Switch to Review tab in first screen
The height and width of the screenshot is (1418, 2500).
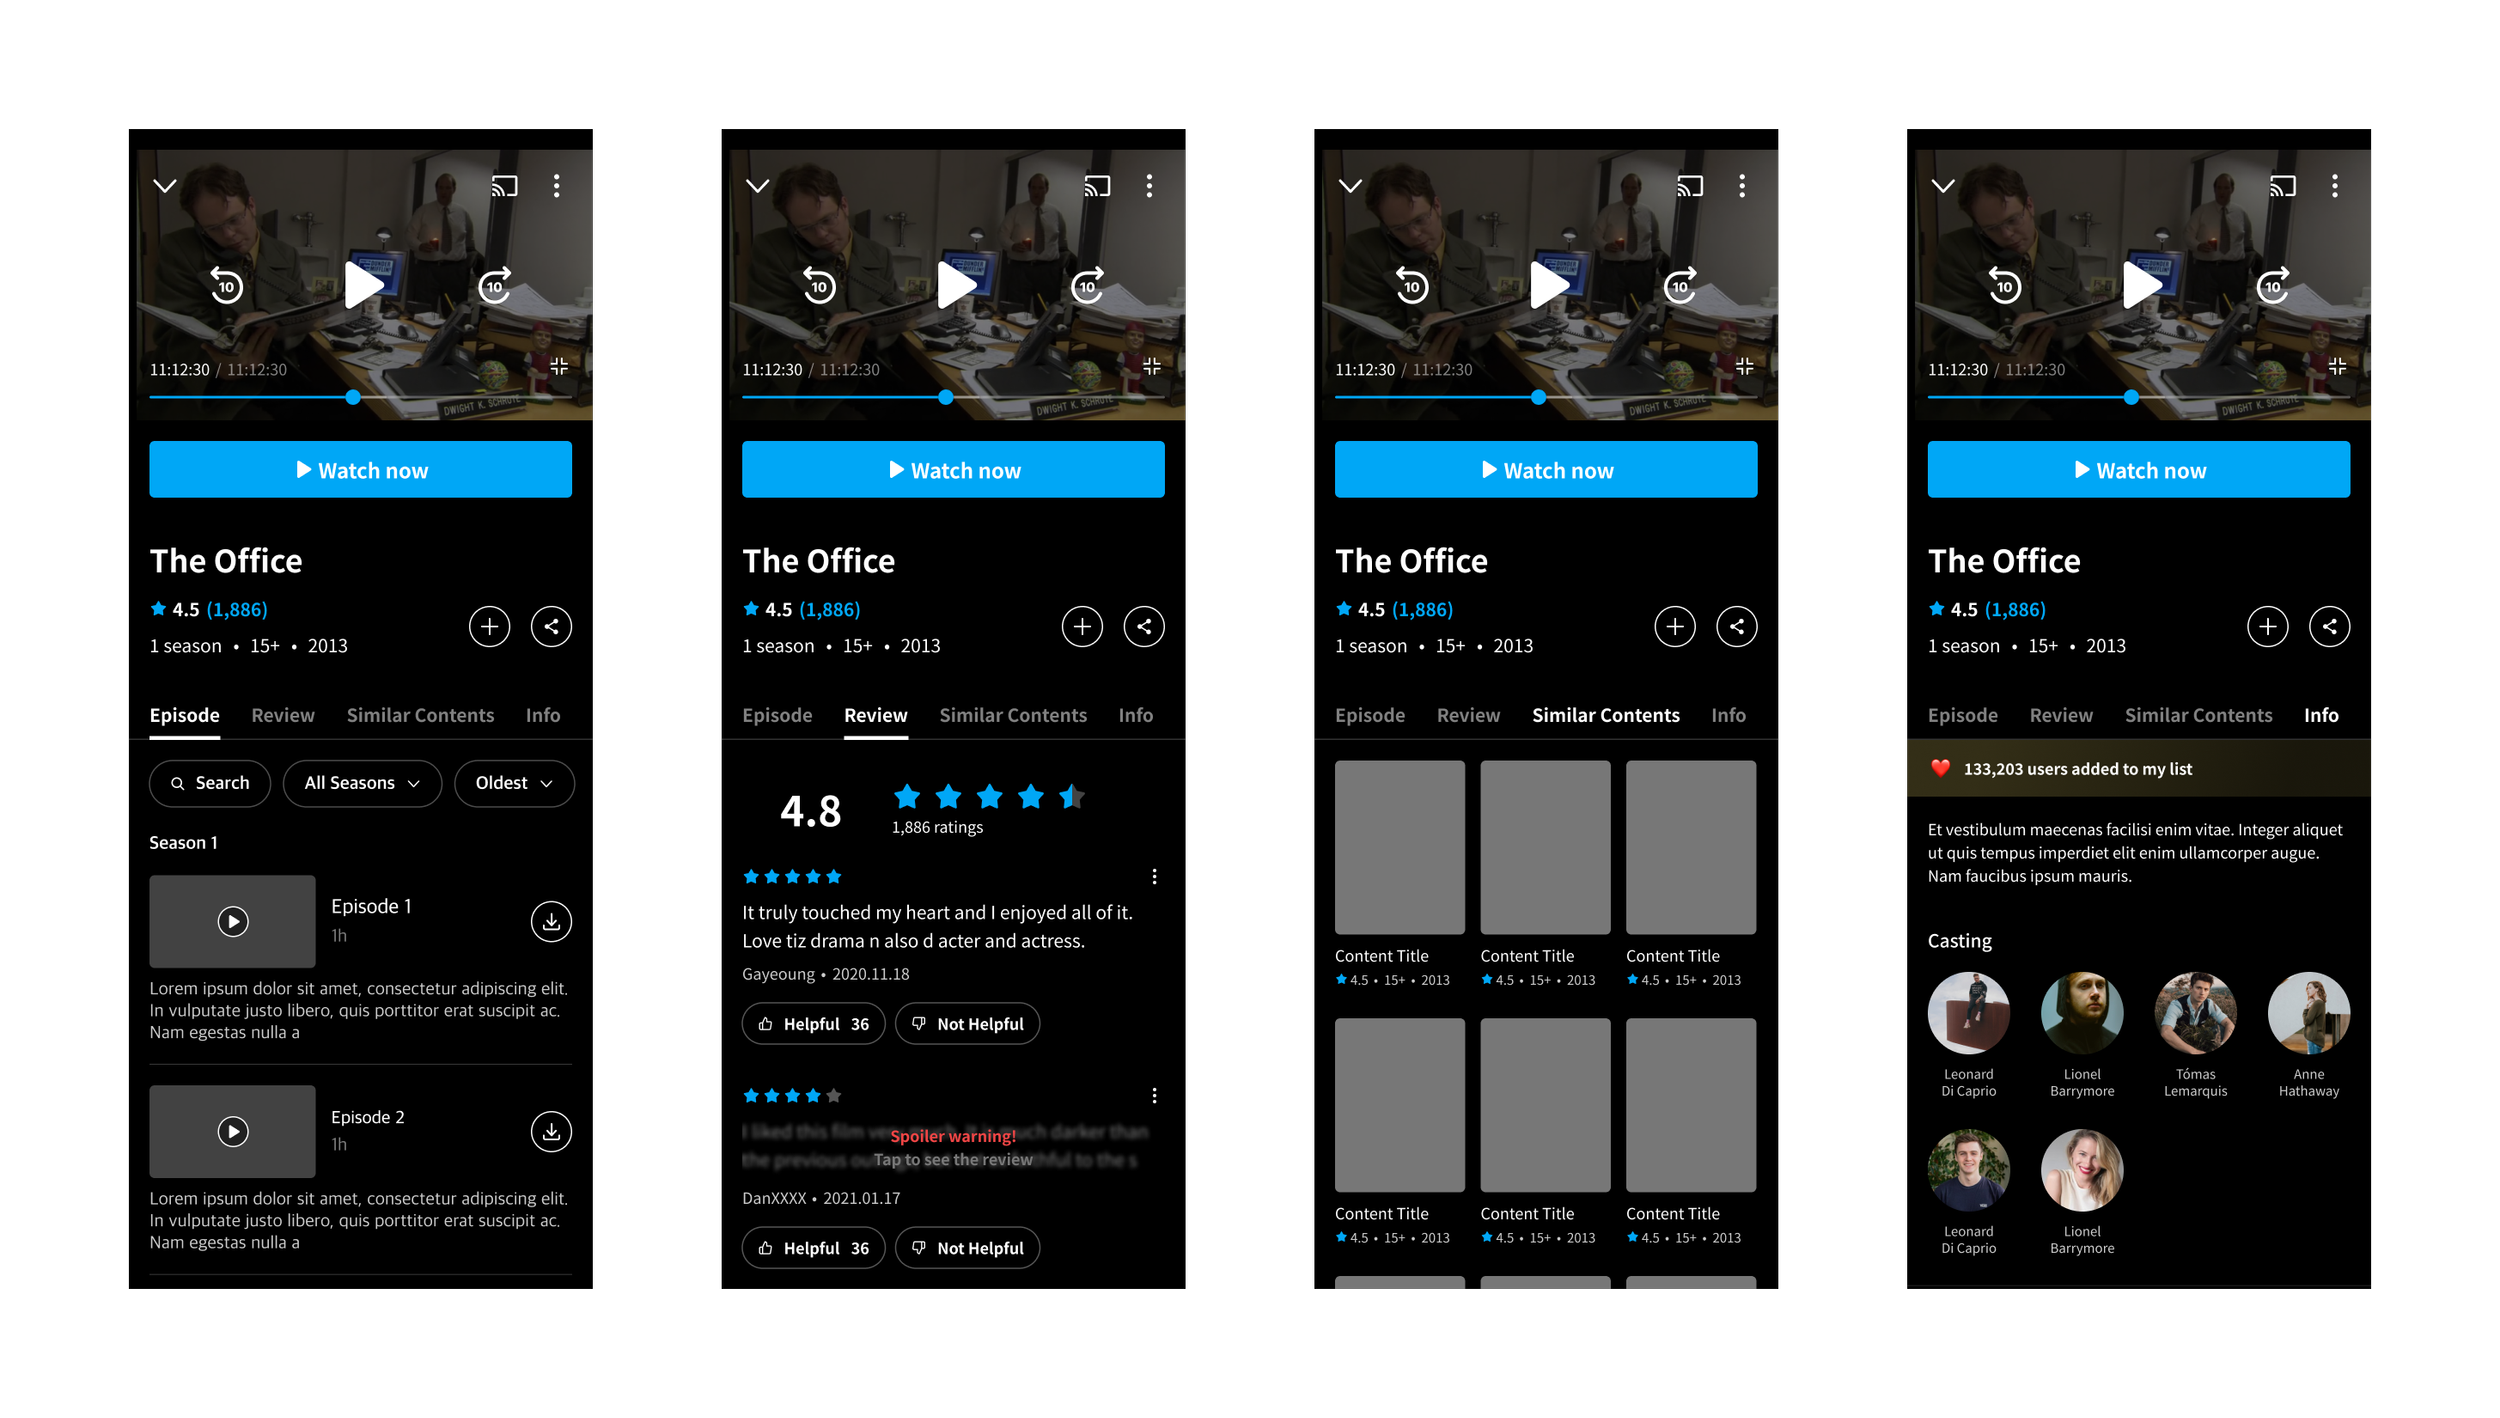pyautogui.click(x=283, y=715)
